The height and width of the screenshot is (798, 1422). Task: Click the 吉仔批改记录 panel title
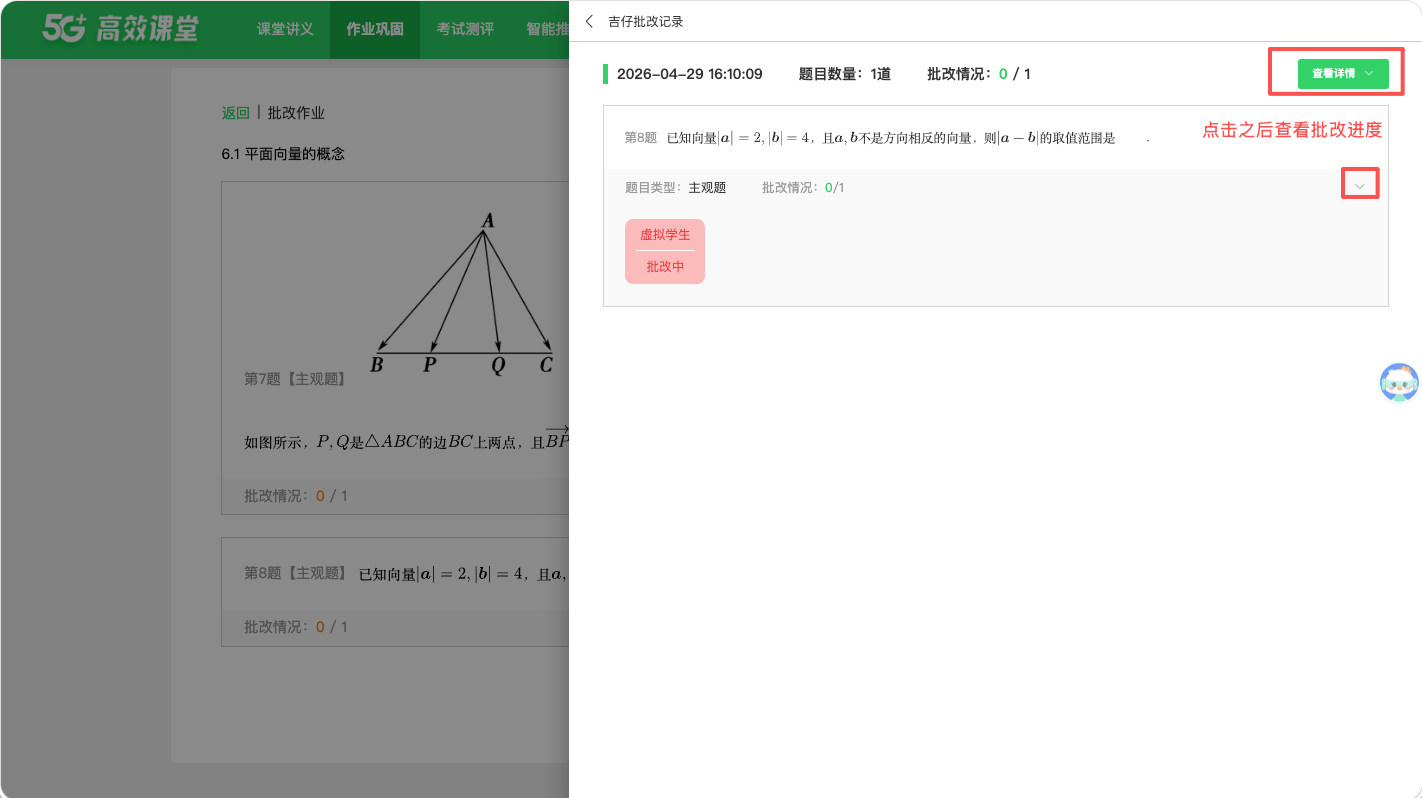click(x=646, y=21)
